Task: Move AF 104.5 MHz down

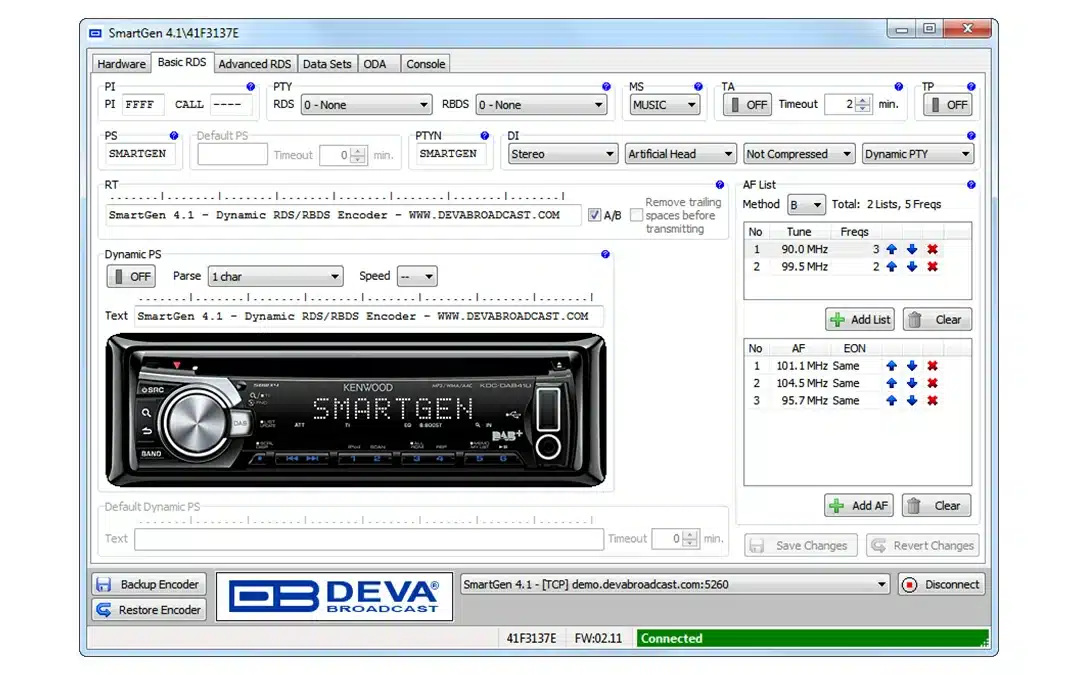Action: 912,383
